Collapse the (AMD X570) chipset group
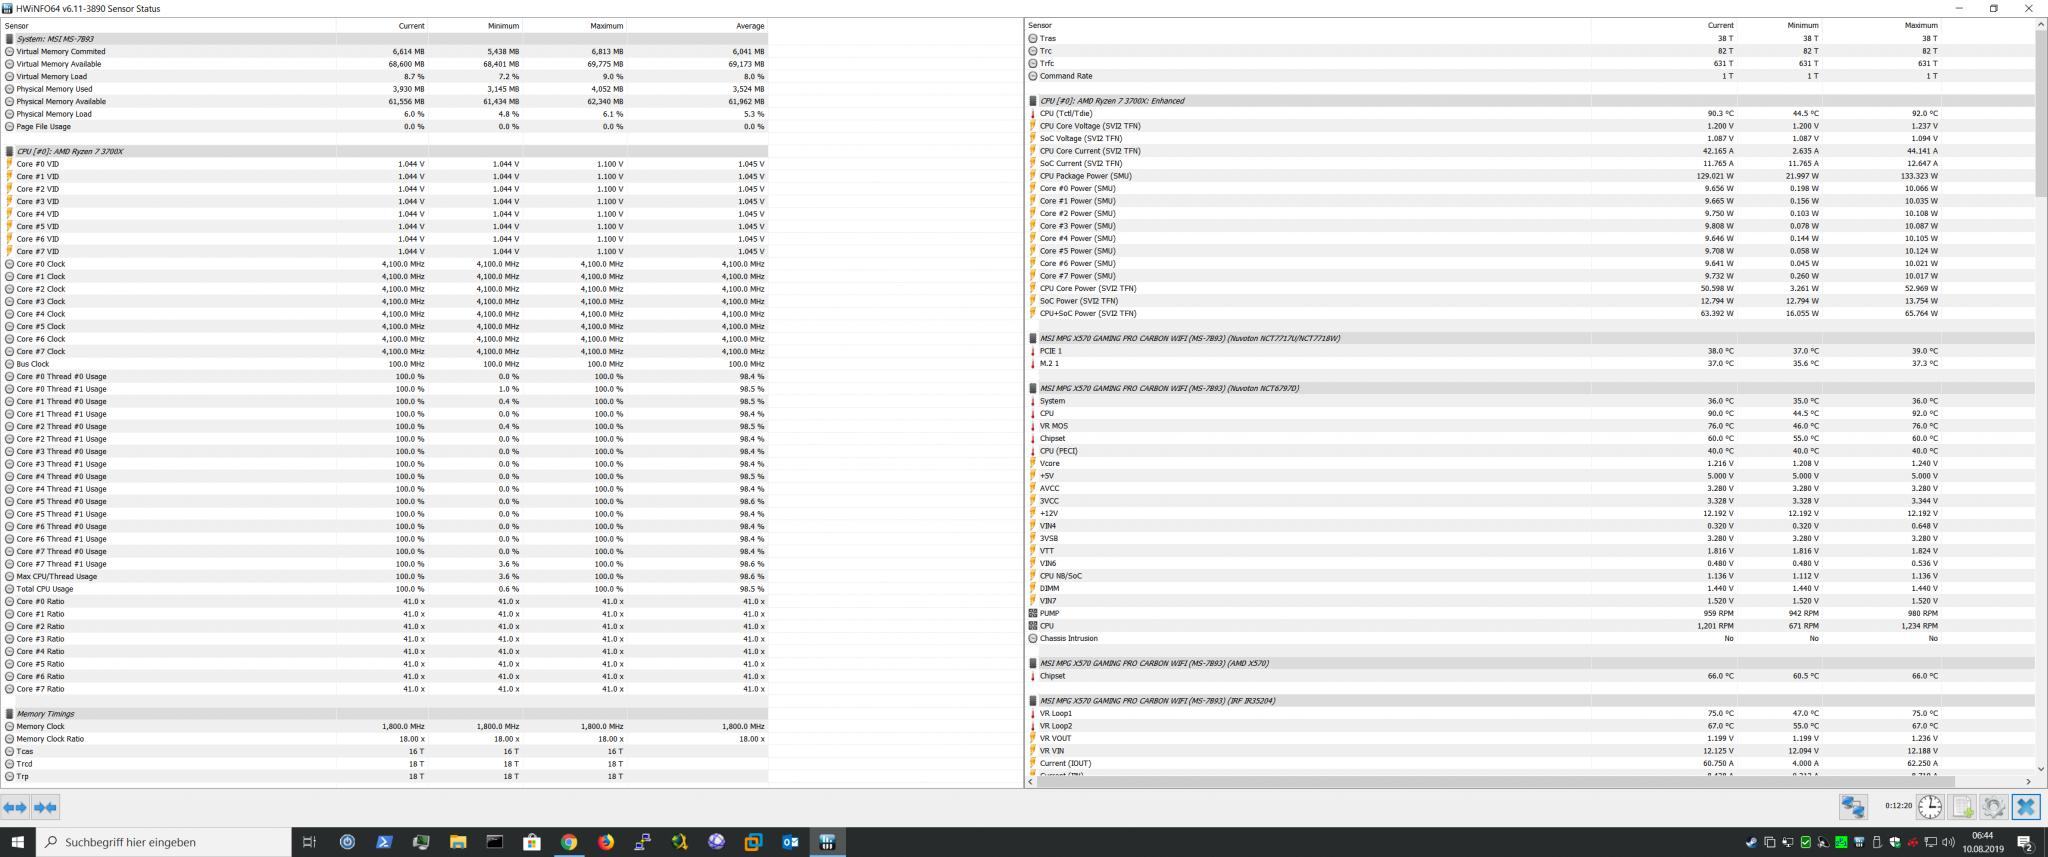This screenshot has width=2048, height=857. coord(1530,663)
